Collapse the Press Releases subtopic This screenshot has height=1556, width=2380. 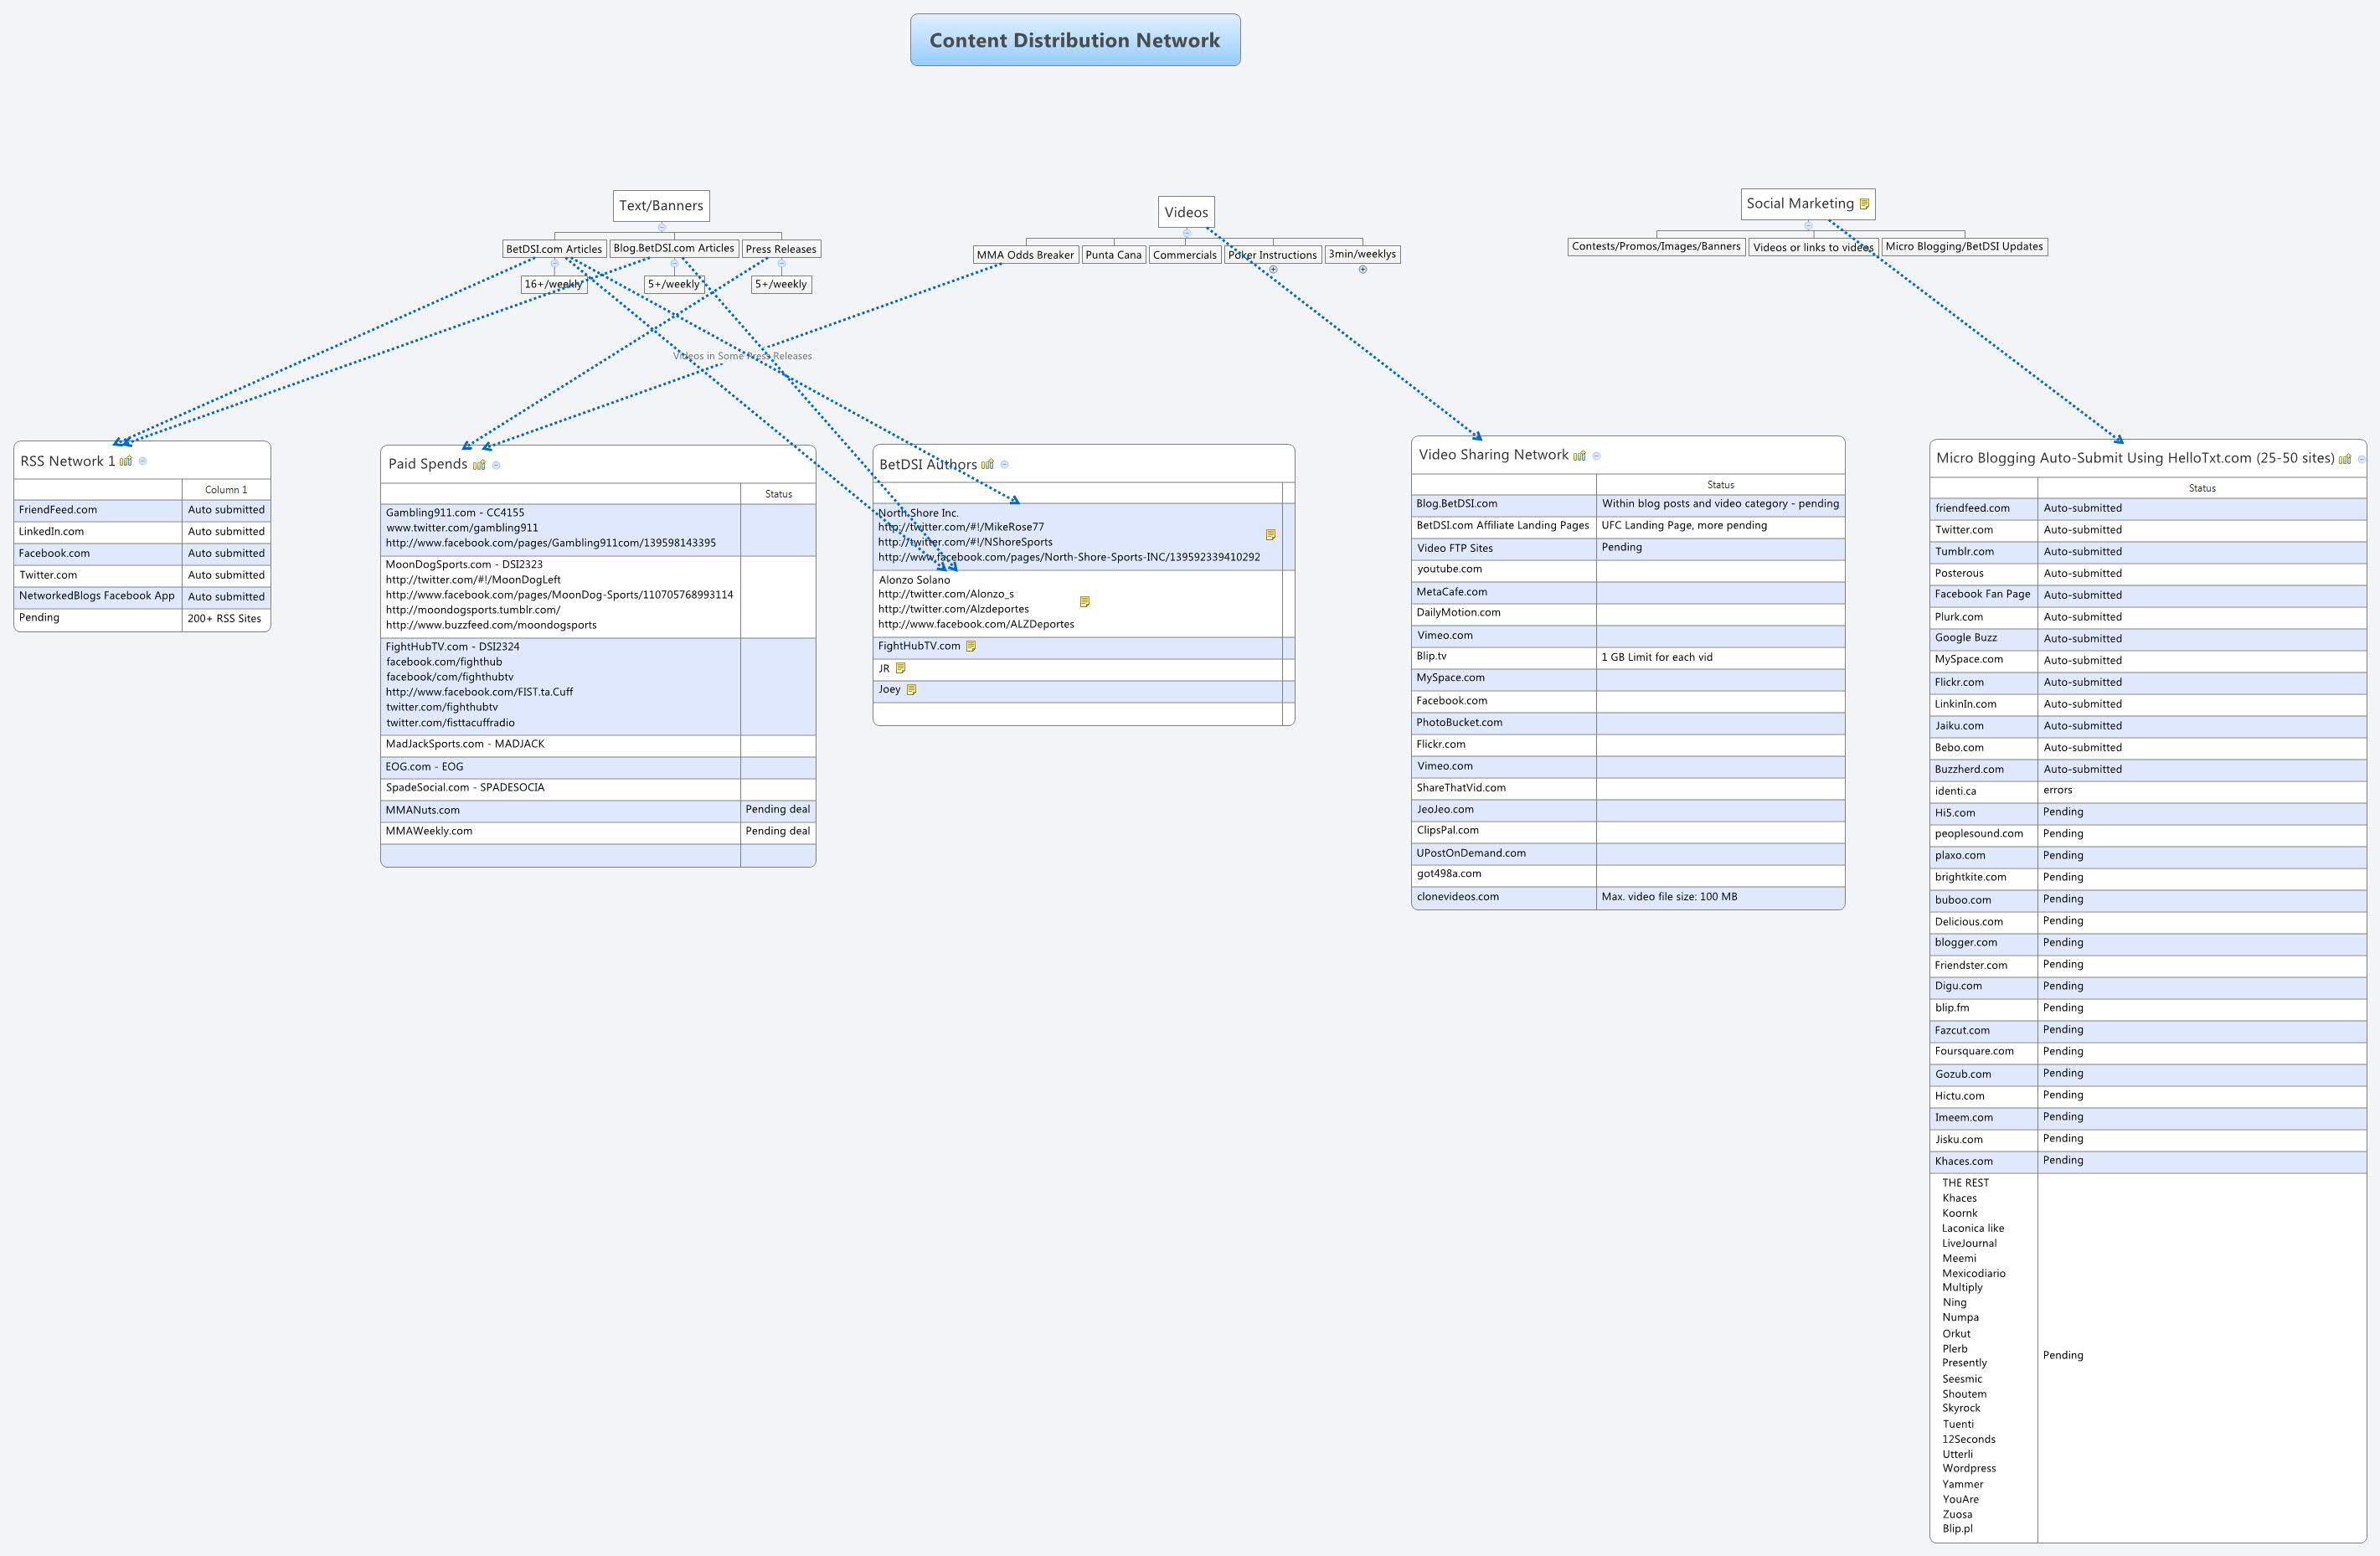[x=781, y=264]
